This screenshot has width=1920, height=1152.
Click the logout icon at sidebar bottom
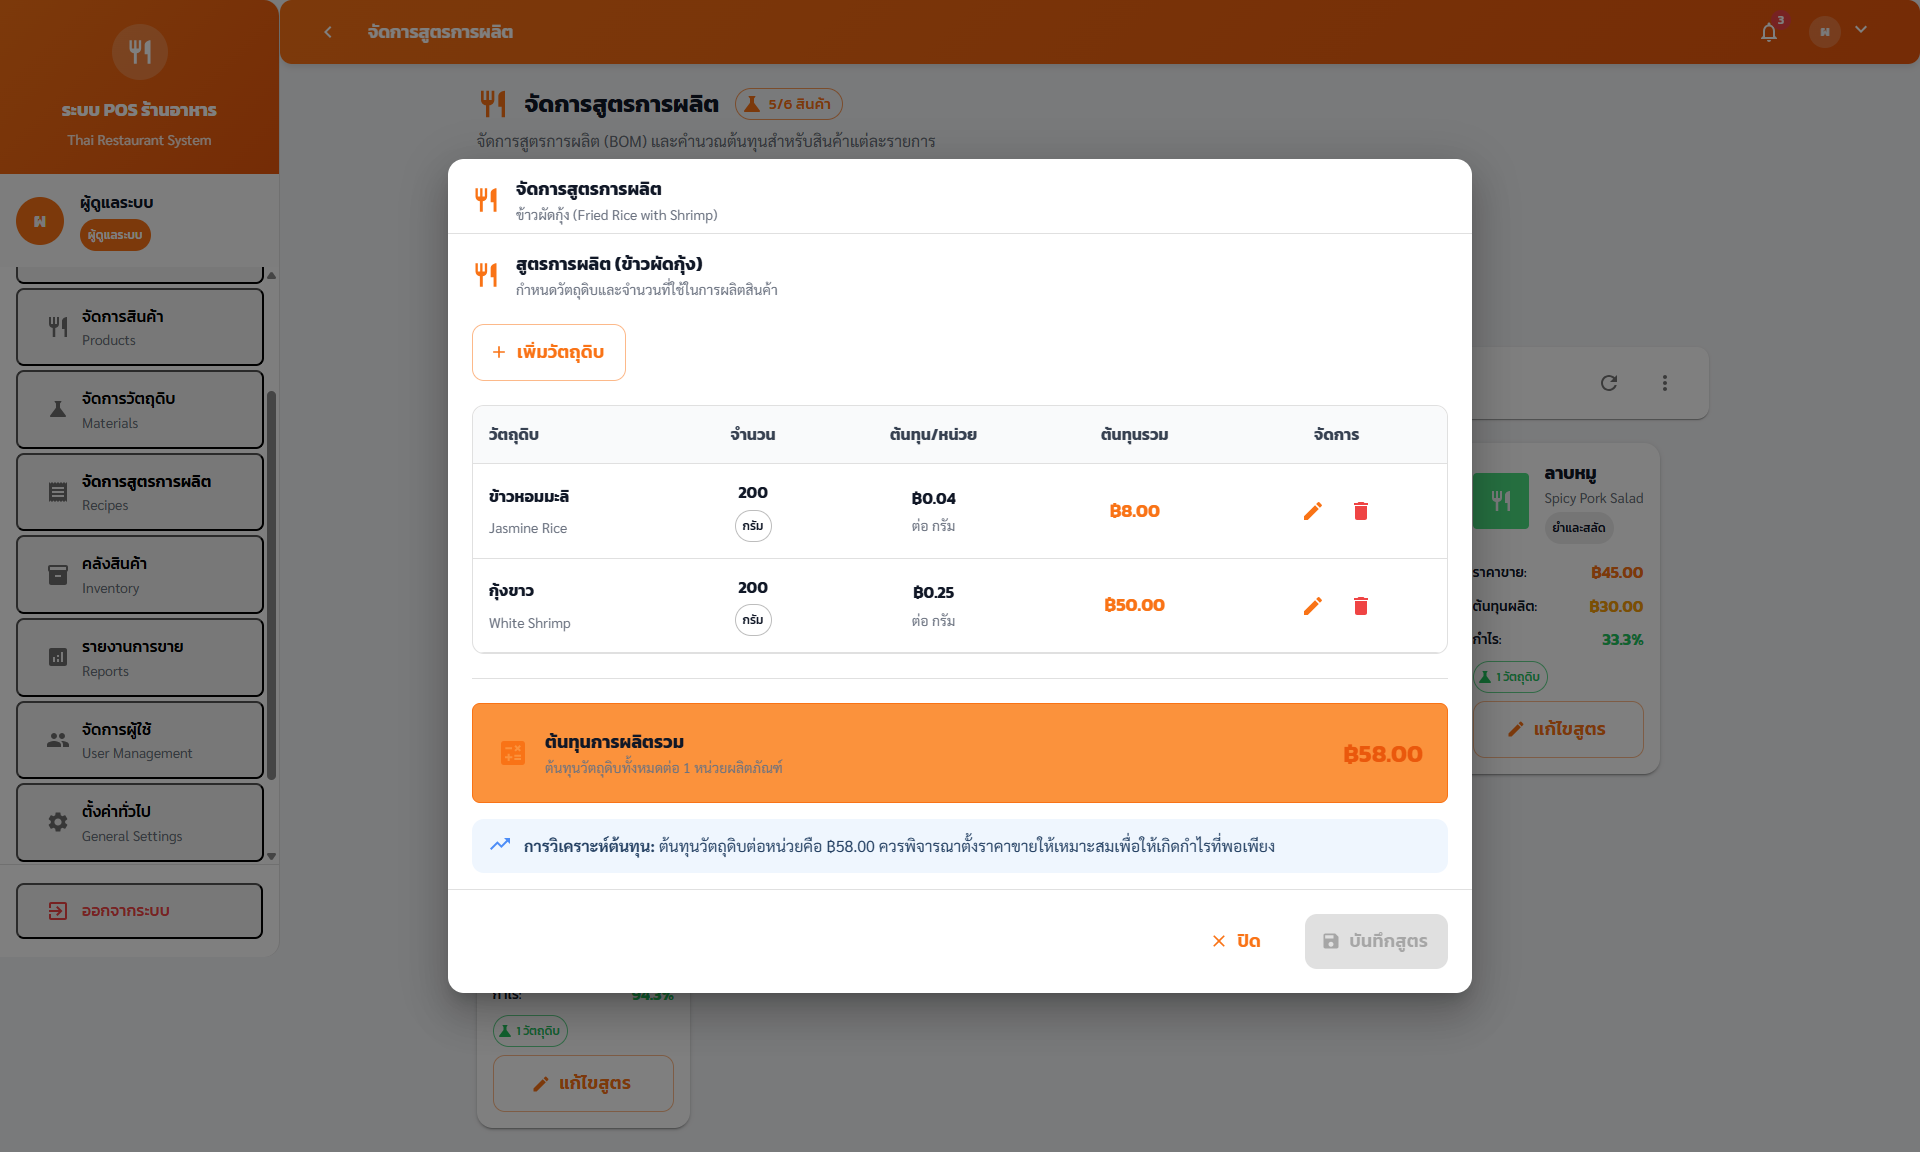pyautogui.click(x=55, y=910)
